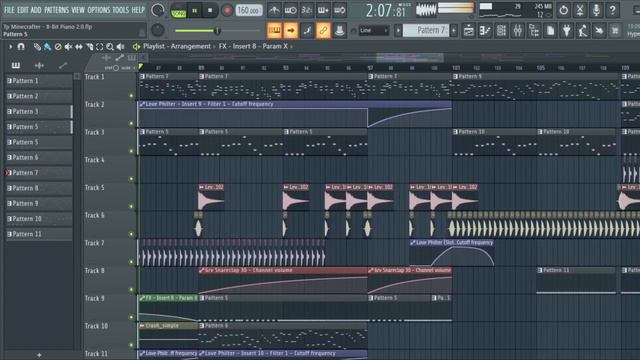Mute Track 7 with its green dot

pyautogui.click(x=131, y=262)
